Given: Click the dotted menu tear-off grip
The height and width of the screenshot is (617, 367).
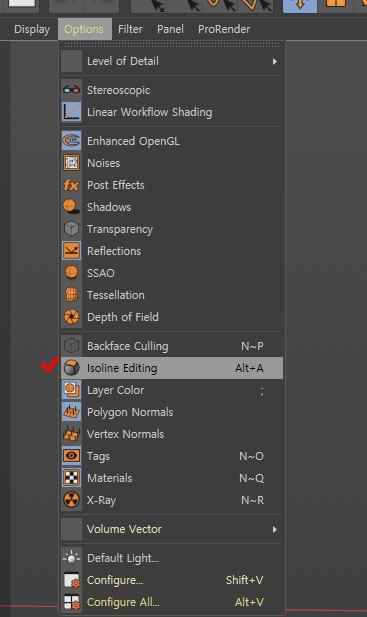Looking at the screenshot, I should (x=172, y=46).
